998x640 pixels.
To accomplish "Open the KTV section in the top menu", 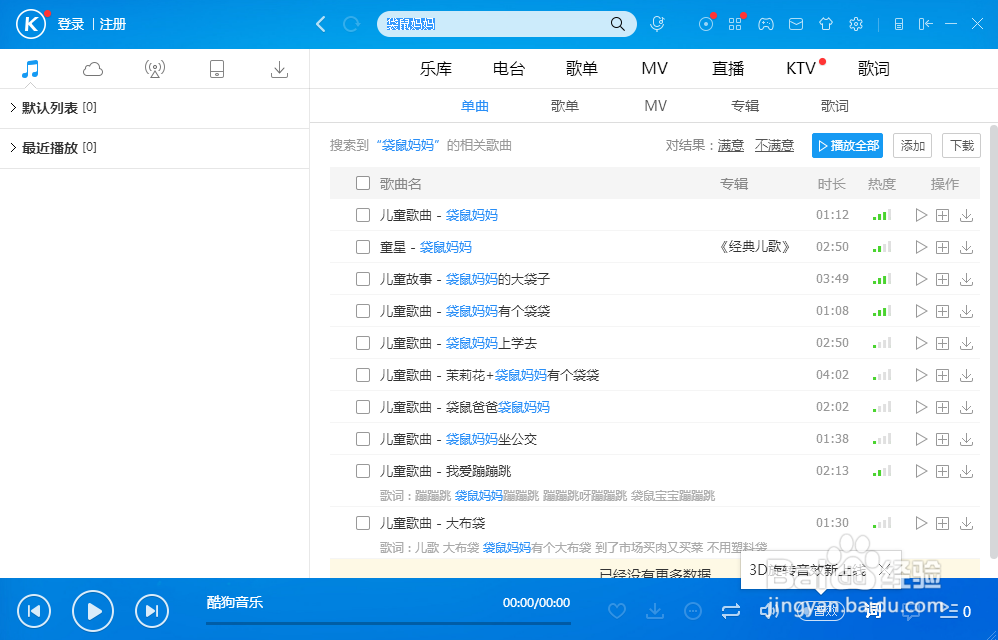I will [799, 68].
